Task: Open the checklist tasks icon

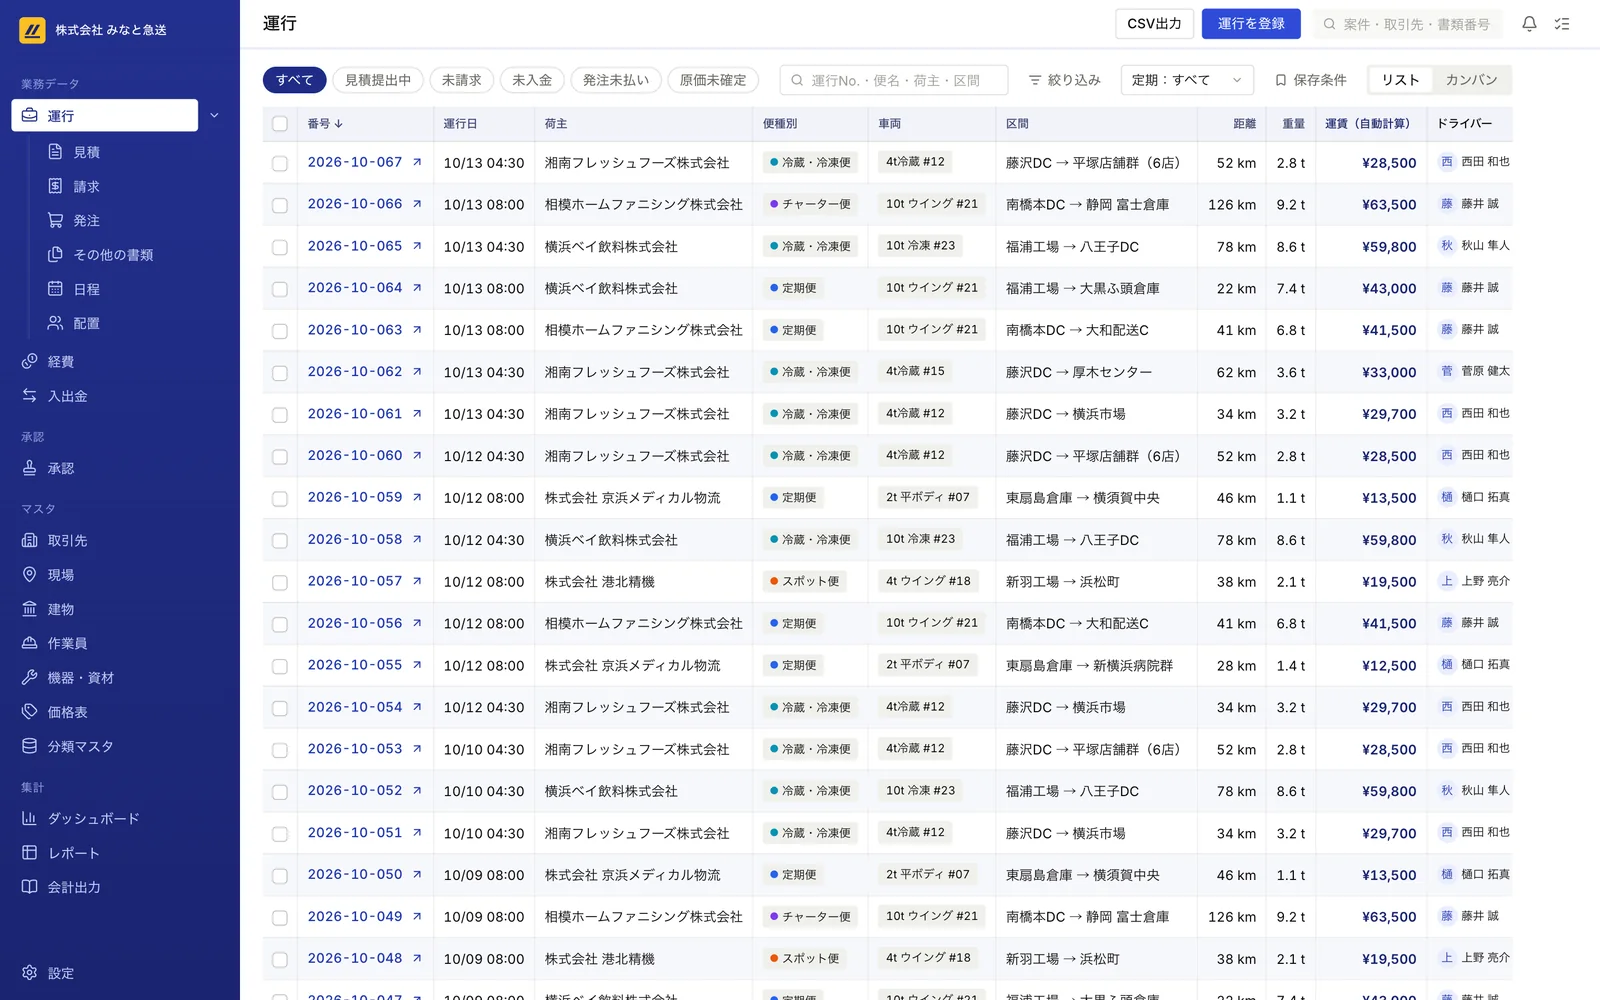Action: pyautogui.click(x=1562, y=24)
